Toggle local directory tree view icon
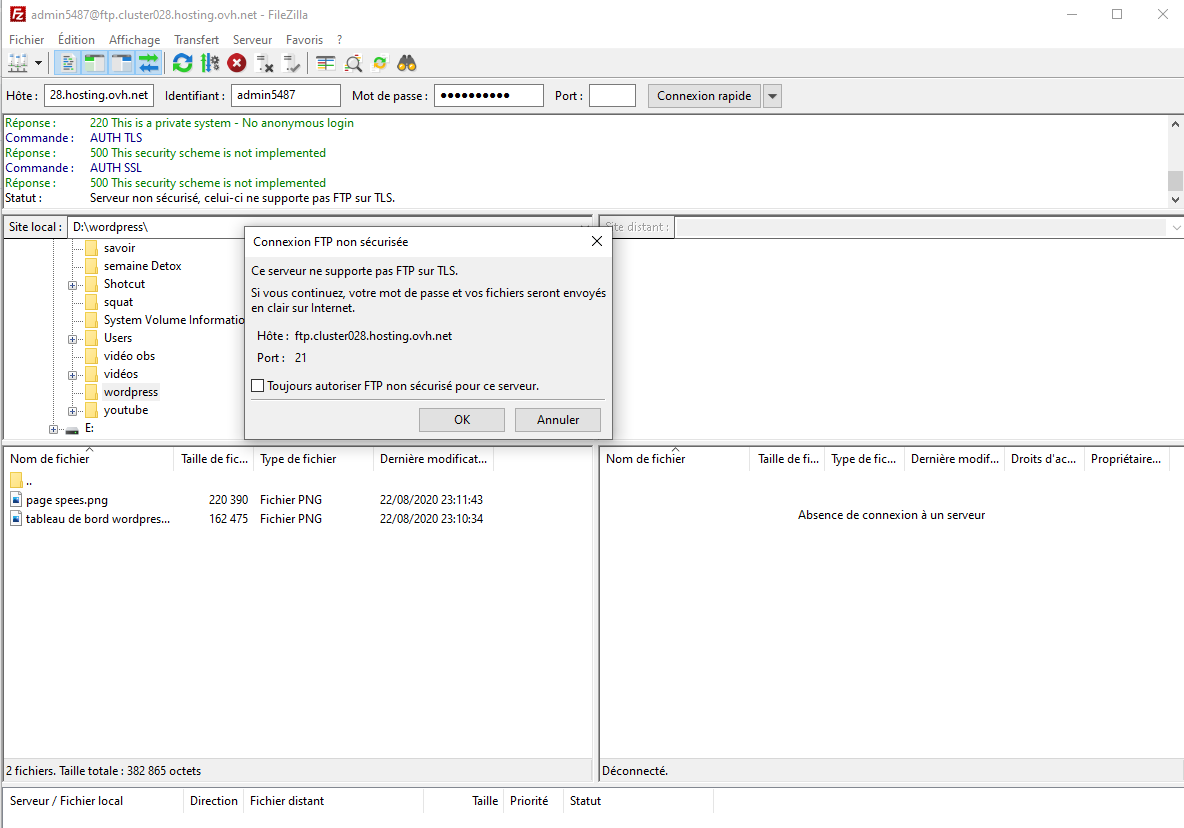The height and width of the screenshot is (828, 1184). click(95, 63)
